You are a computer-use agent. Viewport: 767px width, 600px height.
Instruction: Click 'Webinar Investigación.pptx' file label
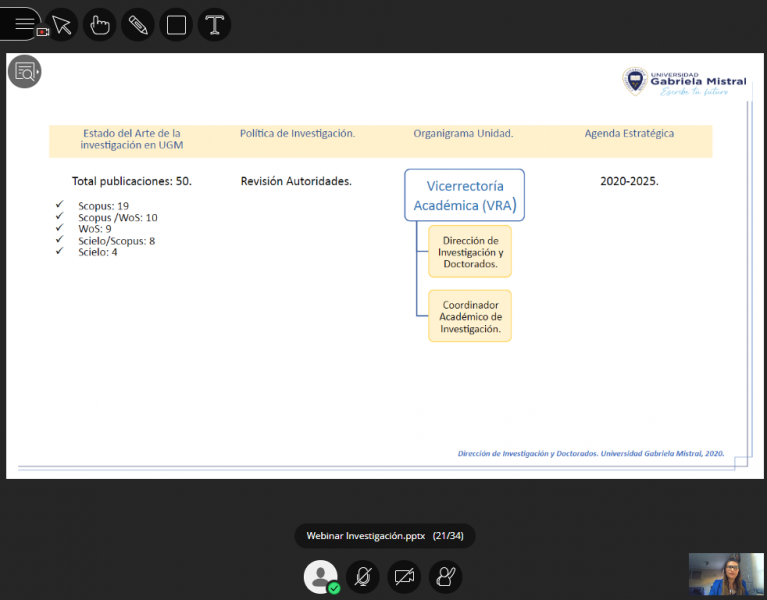point(366,535)
